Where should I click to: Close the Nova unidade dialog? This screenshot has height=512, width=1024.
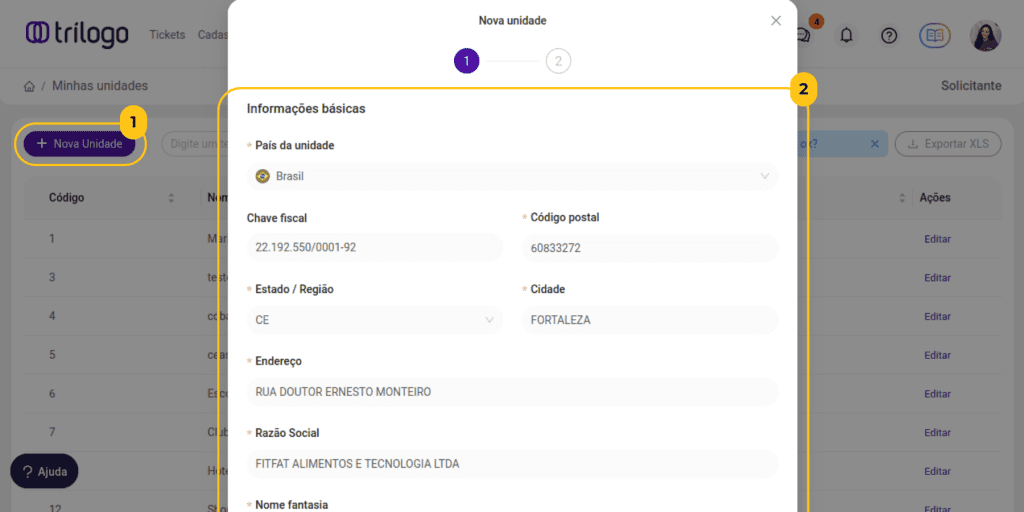pyautogui.click(x=776, y=21)
